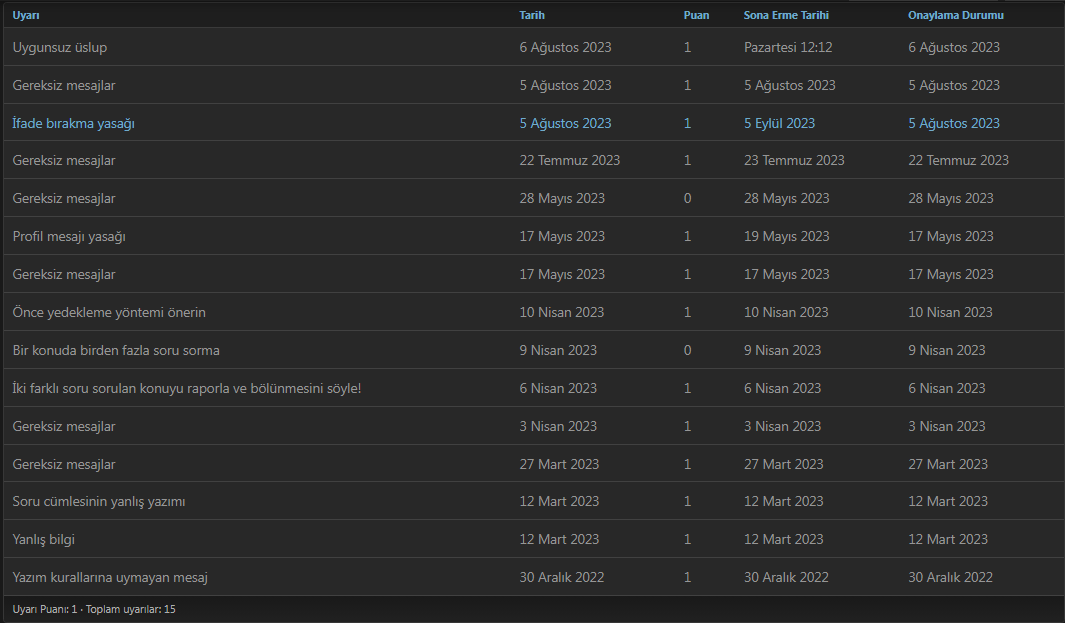Open the "Yanlış bilgi" warning entry

(x=44, y=540)
